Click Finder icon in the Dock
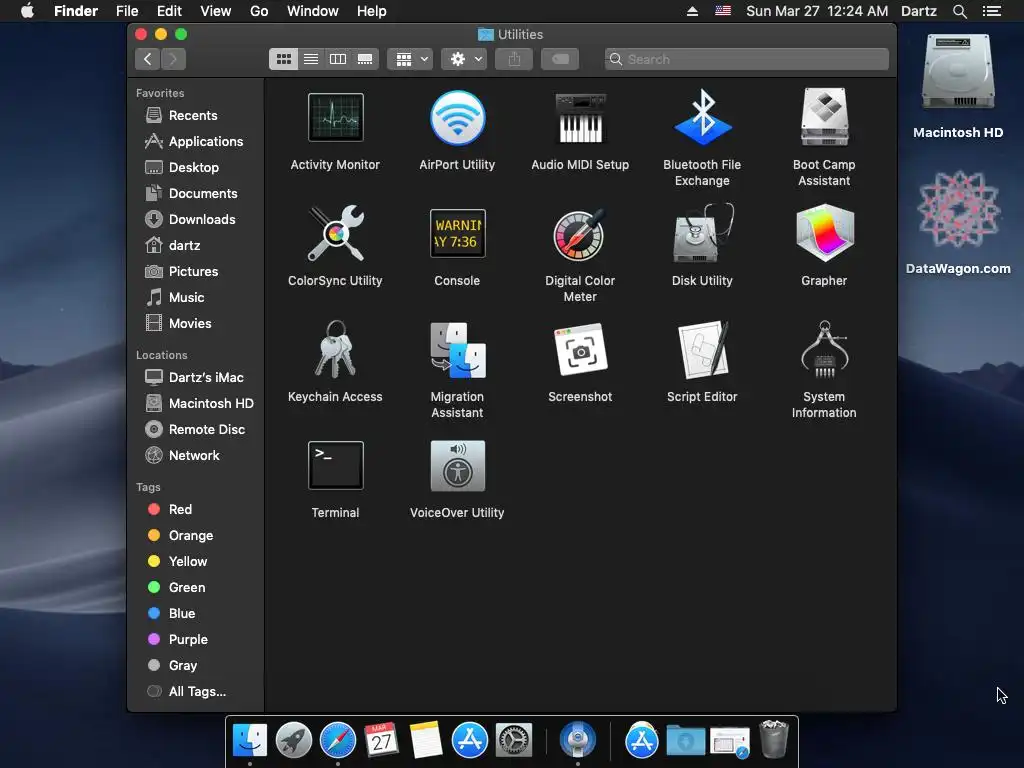1024x768 pixels. (x=249, y=740)
